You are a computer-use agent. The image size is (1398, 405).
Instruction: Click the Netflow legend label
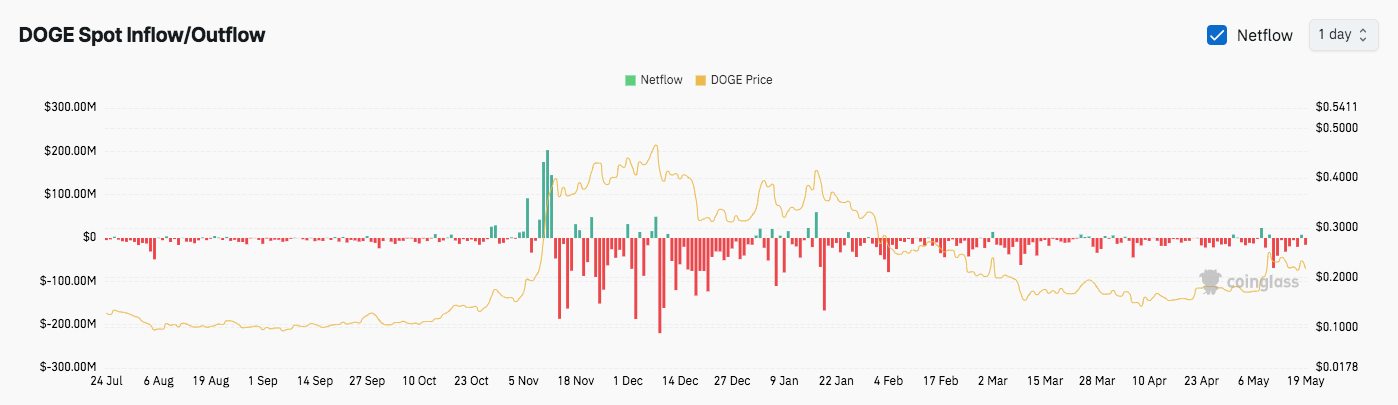(661, 80)
